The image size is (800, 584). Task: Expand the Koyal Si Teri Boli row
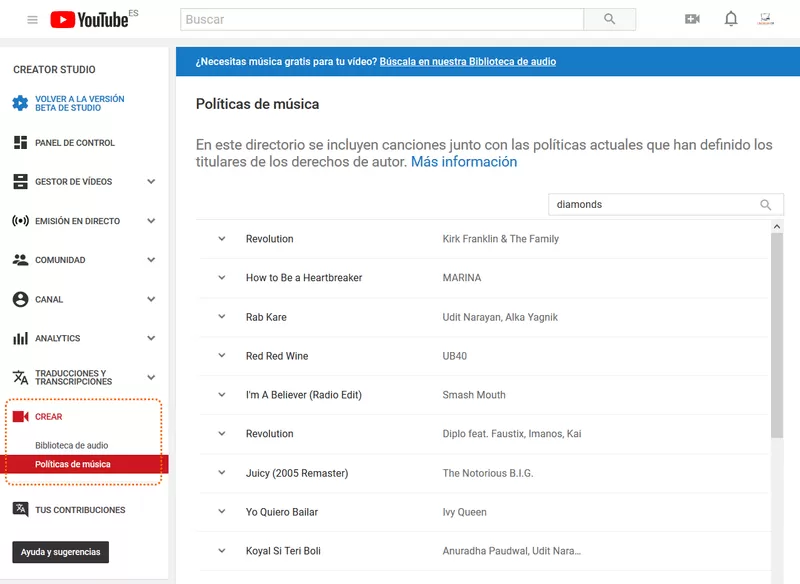(x=222, y=551)
